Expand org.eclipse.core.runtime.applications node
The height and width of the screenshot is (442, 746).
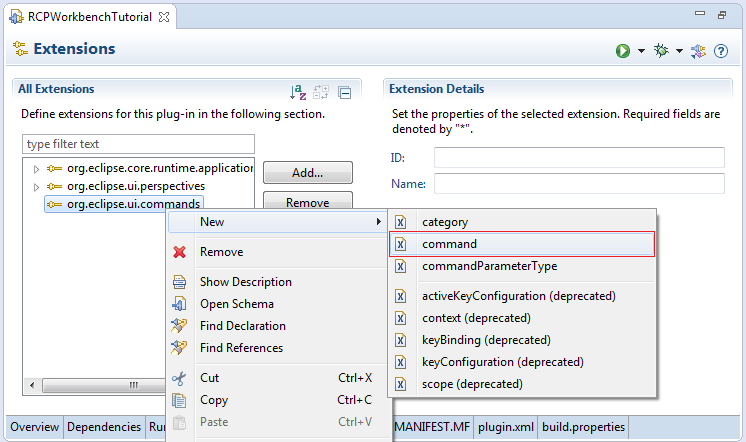(36, 169)
